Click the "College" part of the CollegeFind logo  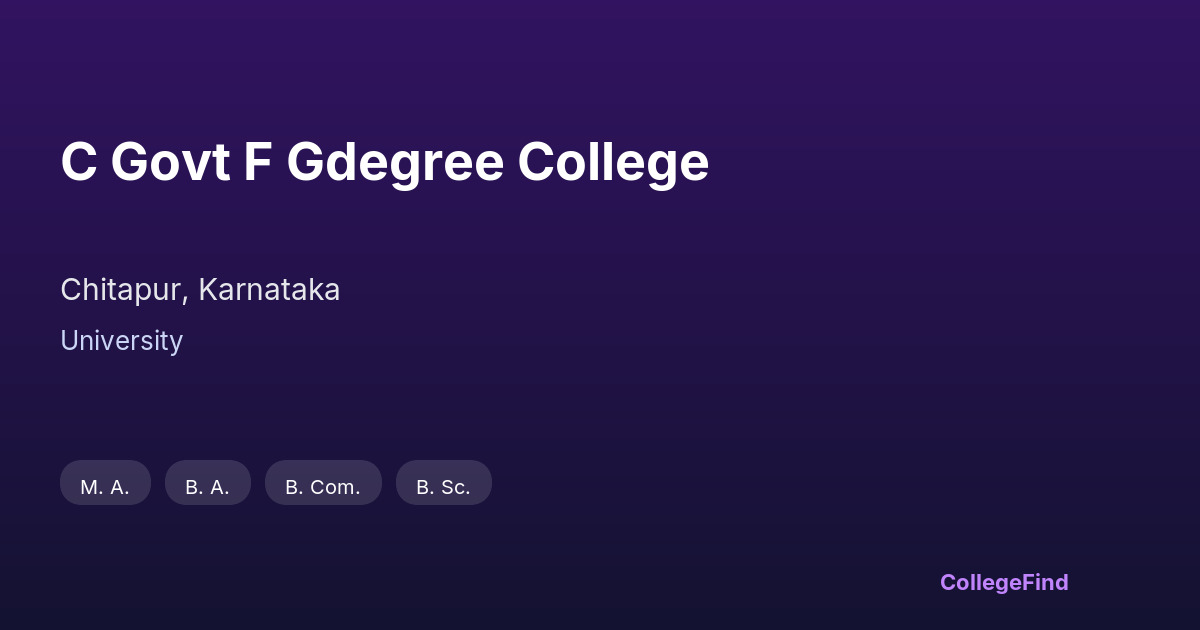click(x=980, y=582)
